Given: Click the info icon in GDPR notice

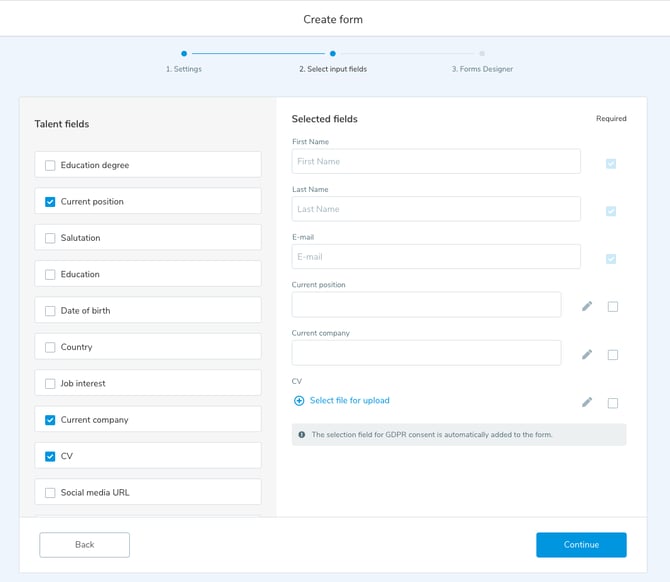Looking at the screenshot, I should pos(301,435).
